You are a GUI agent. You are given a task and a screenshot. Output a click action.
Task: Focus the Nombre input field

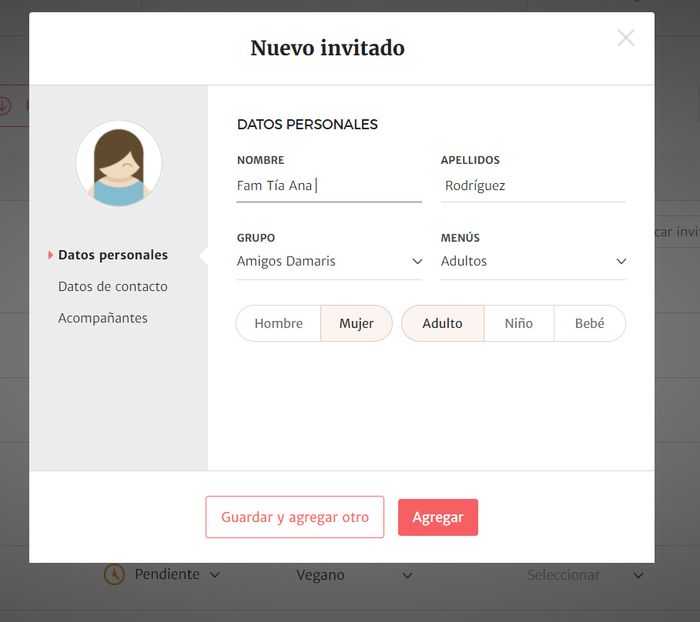pos(329,185)
